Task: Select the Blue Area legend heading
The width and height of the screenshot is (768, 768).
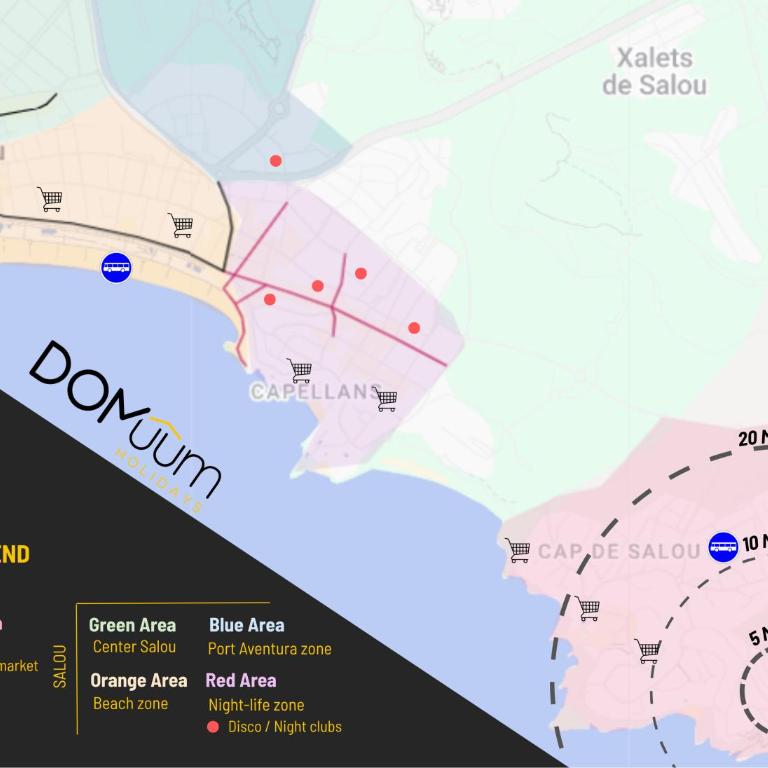Action: click(247, 625)
